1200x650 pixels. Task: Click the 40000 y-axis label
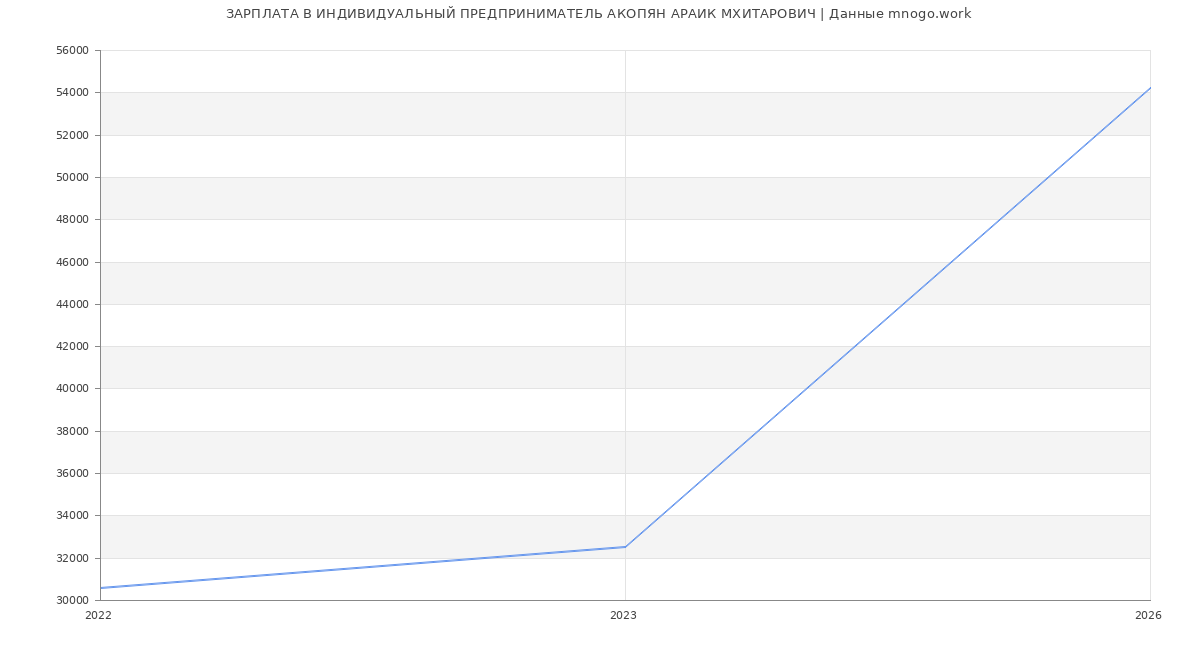tap(74, 389)
